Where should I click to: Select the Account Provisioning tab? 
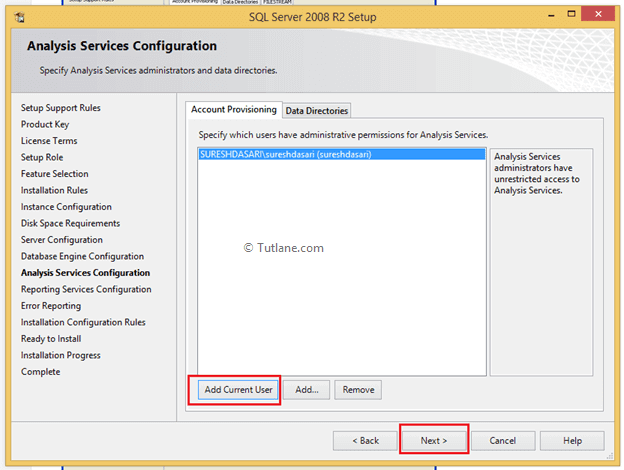click(234, 109)
